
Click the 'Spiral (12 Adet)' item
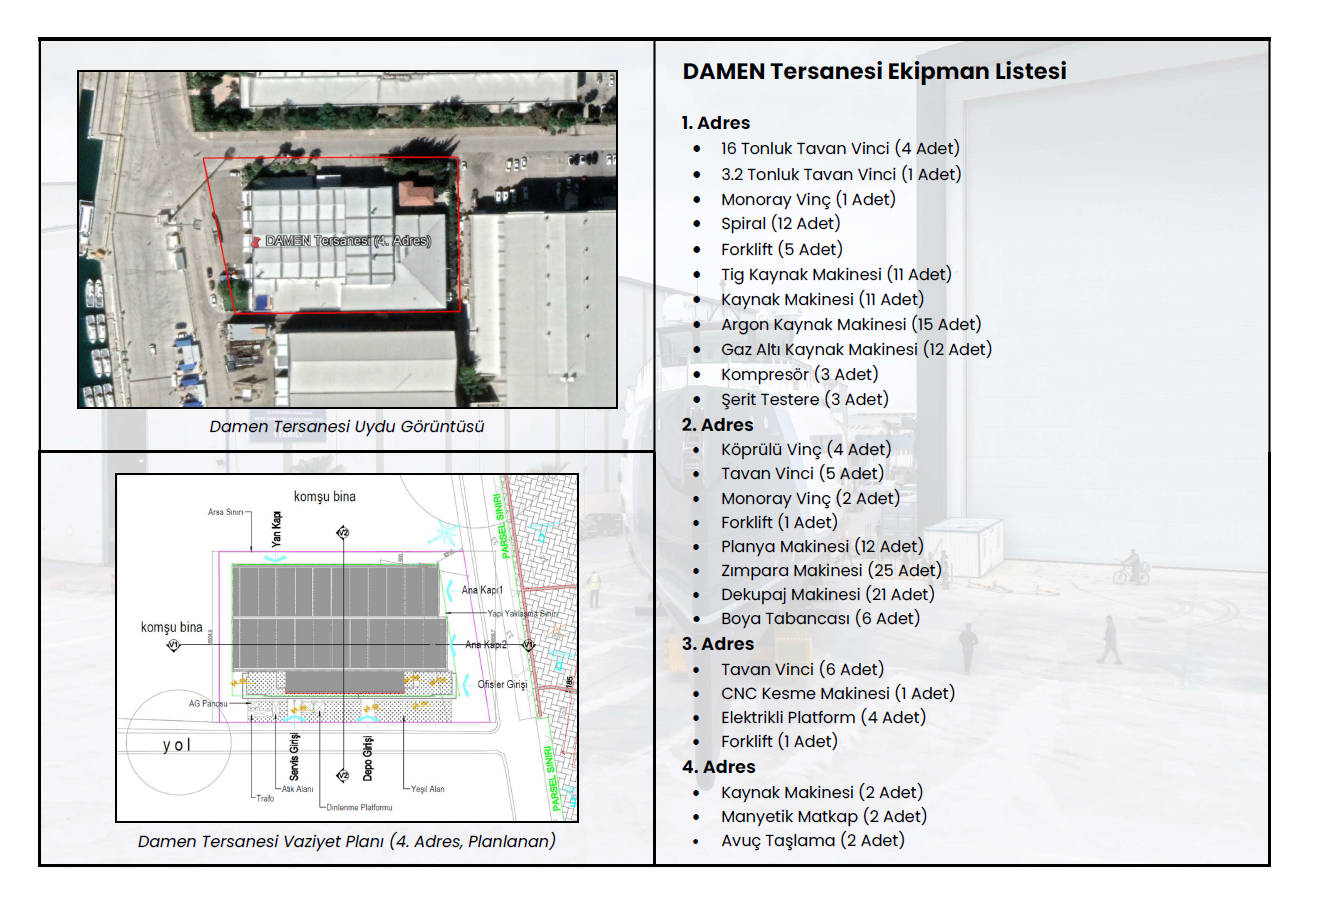click(780, 223)
